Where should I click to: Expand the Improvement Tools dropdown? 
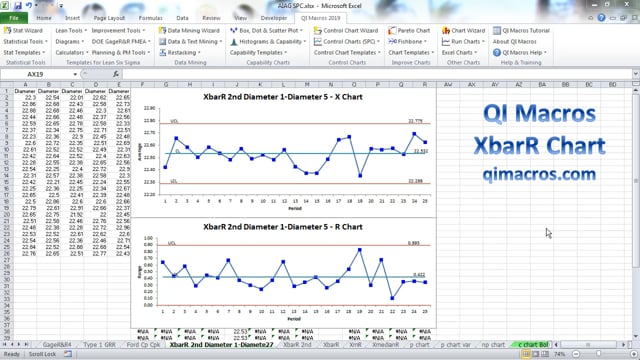(118, 31)
